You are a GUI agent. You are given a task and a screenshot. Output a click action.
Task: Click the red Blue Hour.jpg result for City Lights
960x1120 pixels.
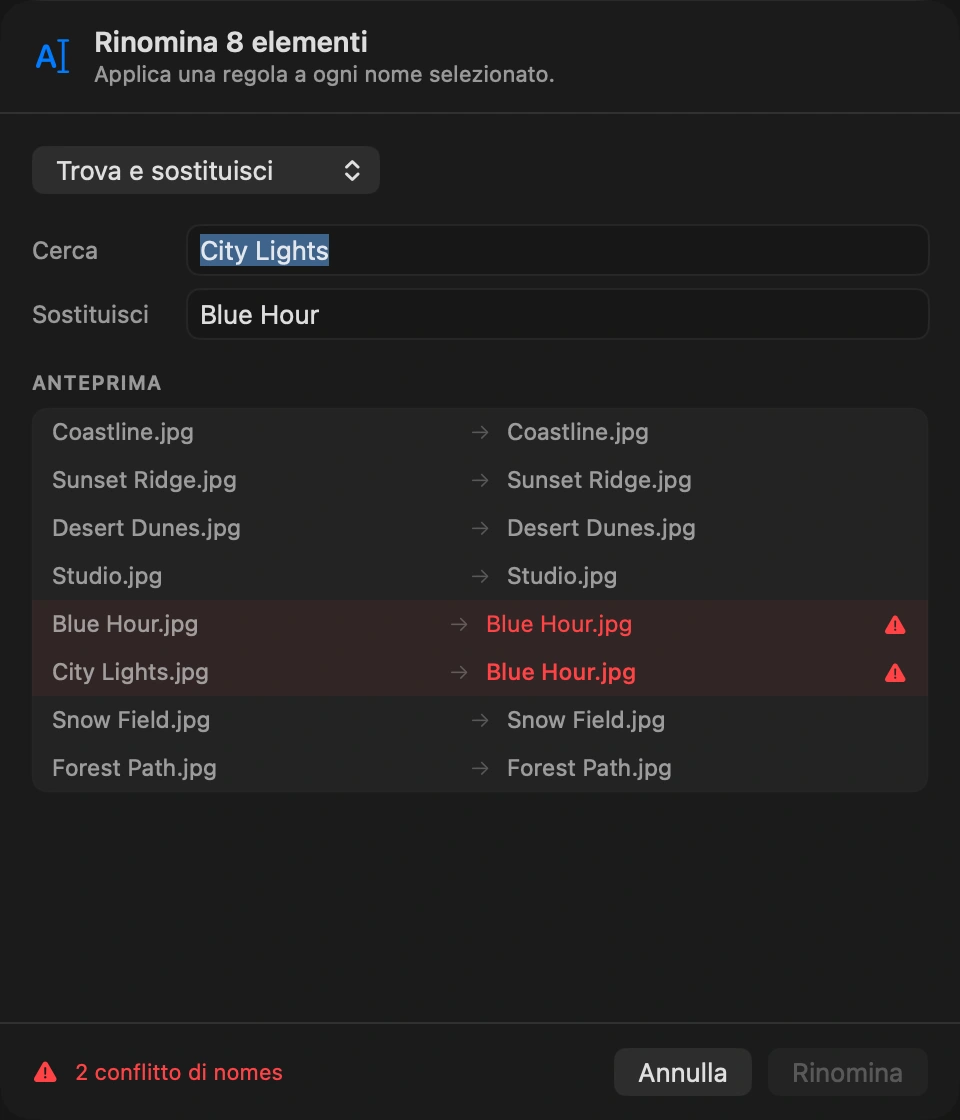561,672
